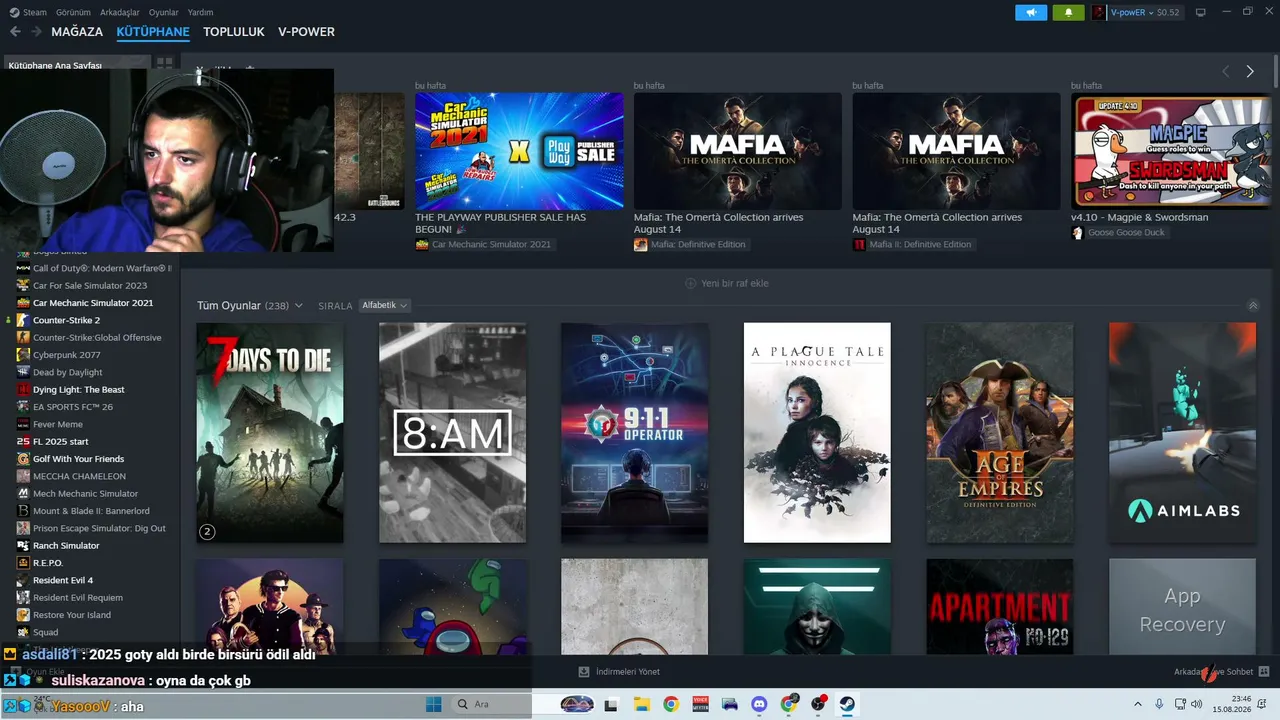Open Steam from the Windows taskbar
Viewport: 1280px width, 720px height.
click(x=847, y=704)
